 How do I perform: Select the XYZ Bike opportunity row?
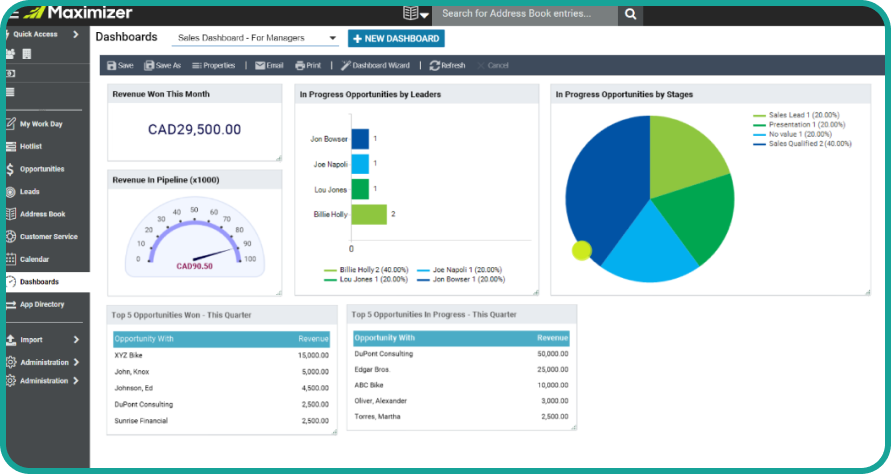[x=222, y=355]
